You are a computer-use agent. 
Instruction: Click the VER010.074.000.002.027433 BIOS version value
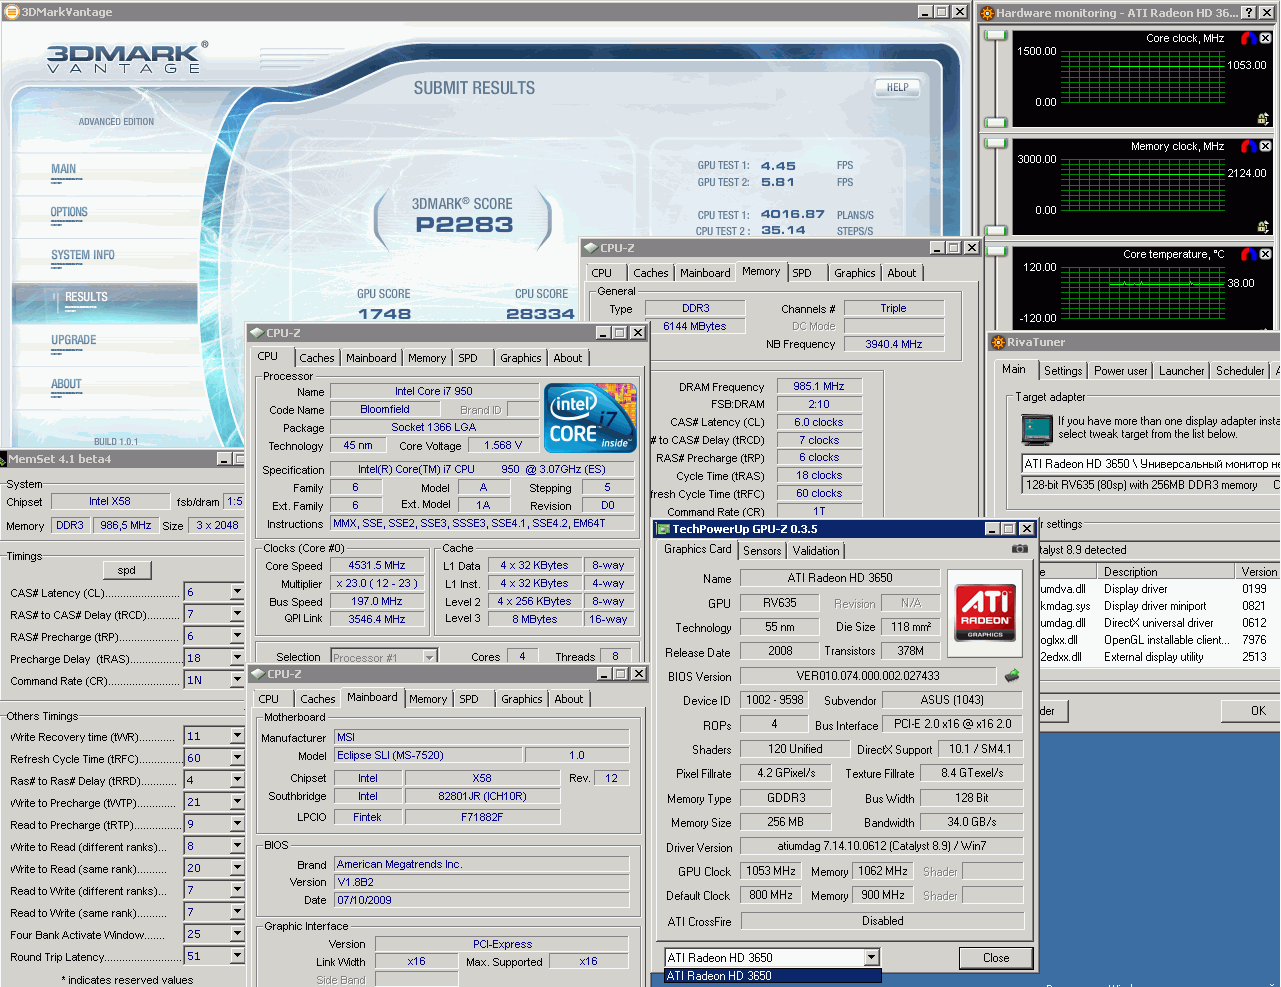[868, 676]
